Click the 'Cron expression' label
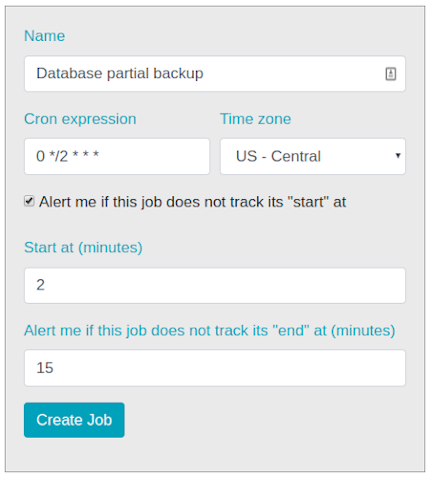 (80, 119)
